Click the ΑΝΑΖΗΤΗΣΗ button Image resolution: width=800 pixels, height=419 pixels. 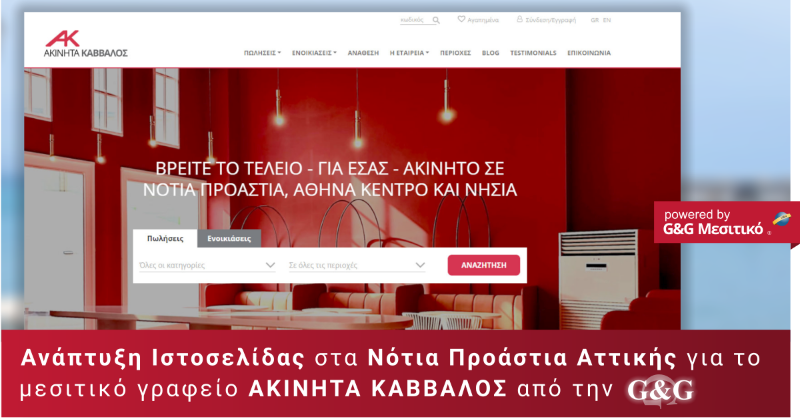point(484,265)
